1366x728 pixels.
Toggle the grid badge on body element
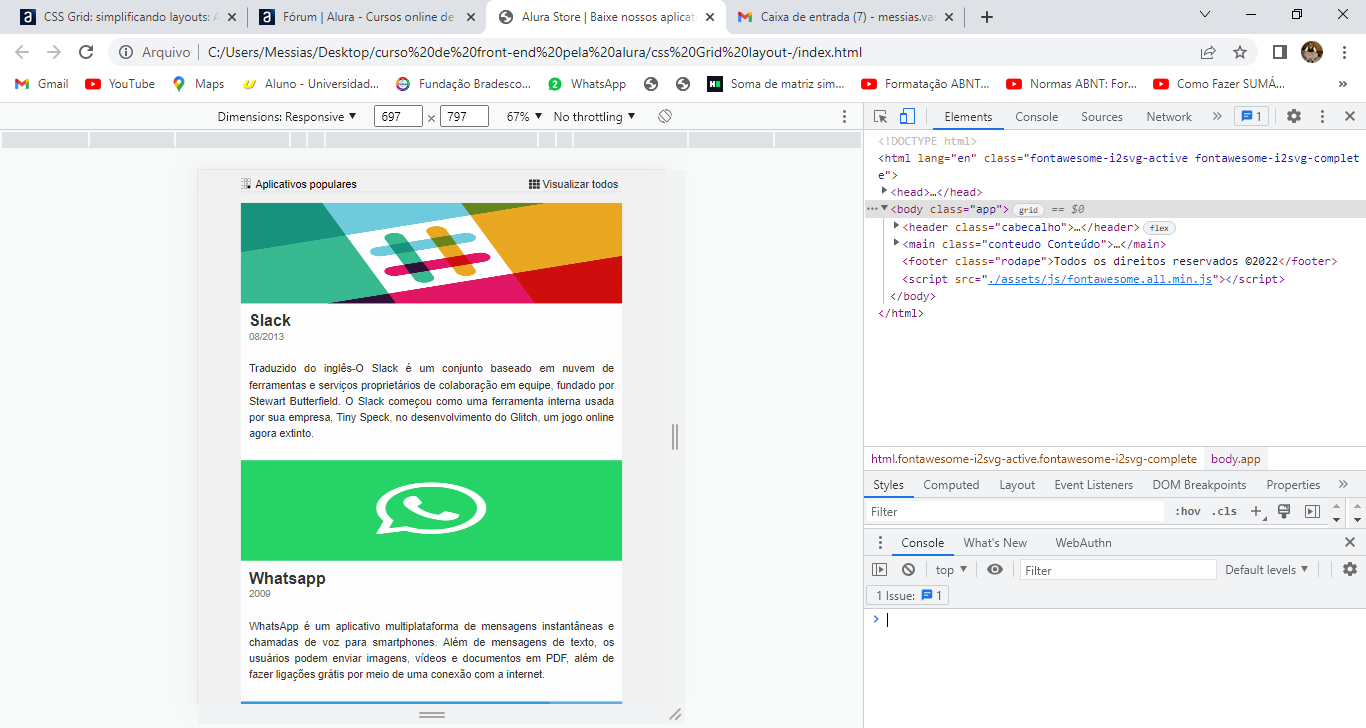[1027, 210]
